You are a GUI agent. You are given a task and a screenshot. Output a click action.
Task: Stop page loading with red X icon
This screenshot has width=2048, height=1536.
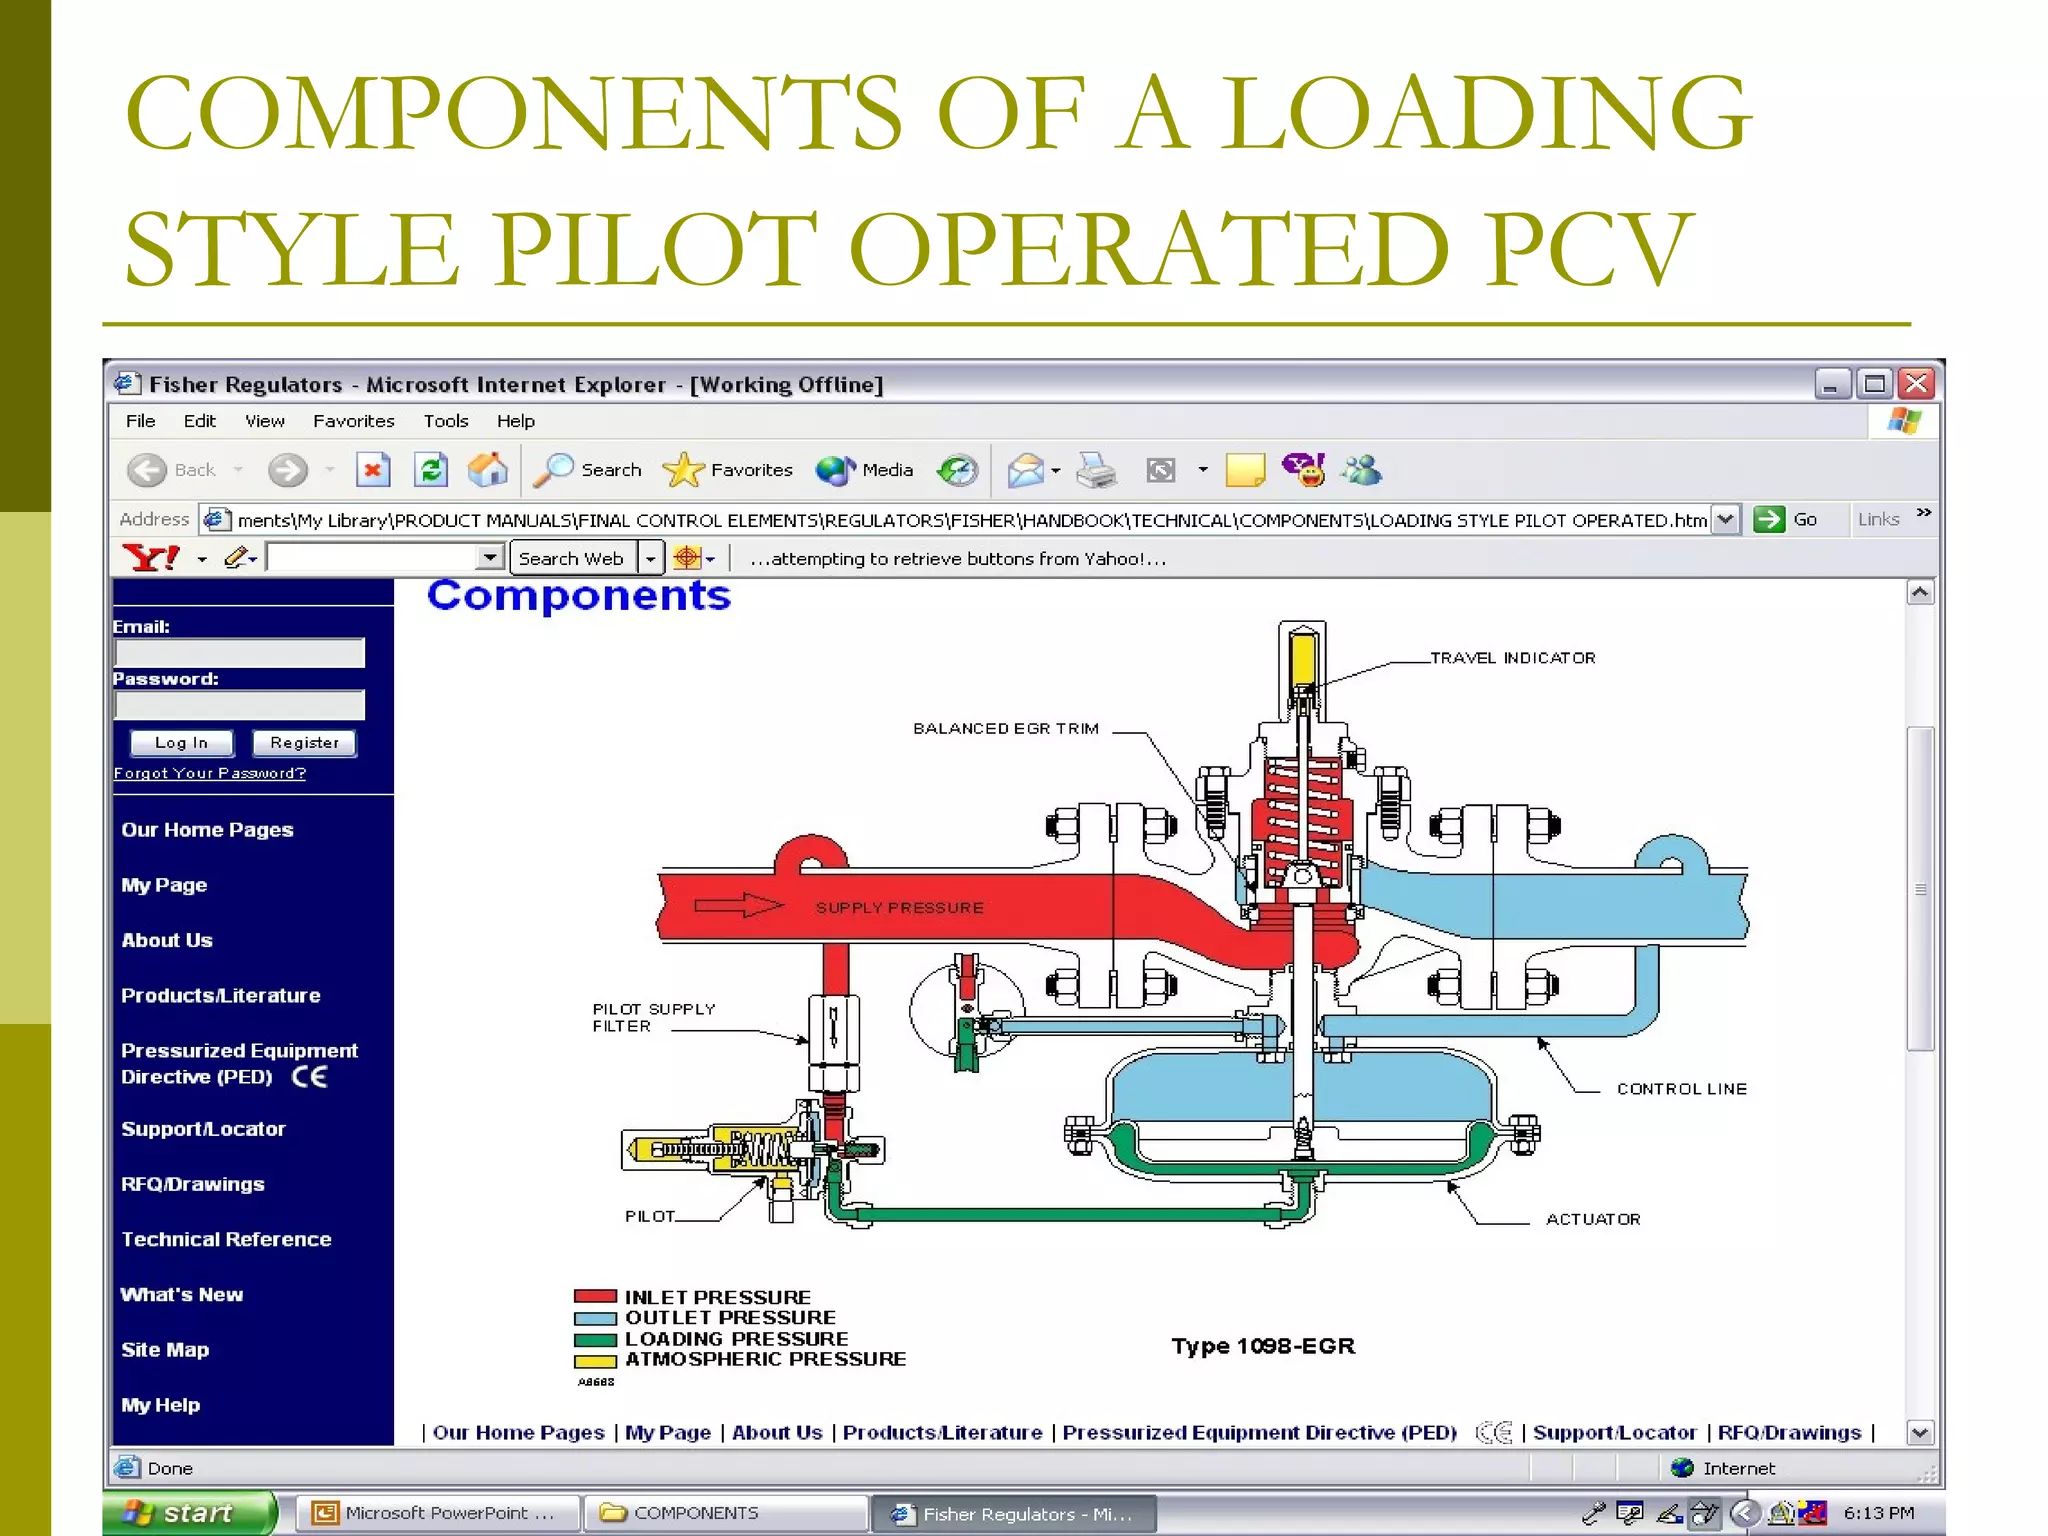point(373,470)
